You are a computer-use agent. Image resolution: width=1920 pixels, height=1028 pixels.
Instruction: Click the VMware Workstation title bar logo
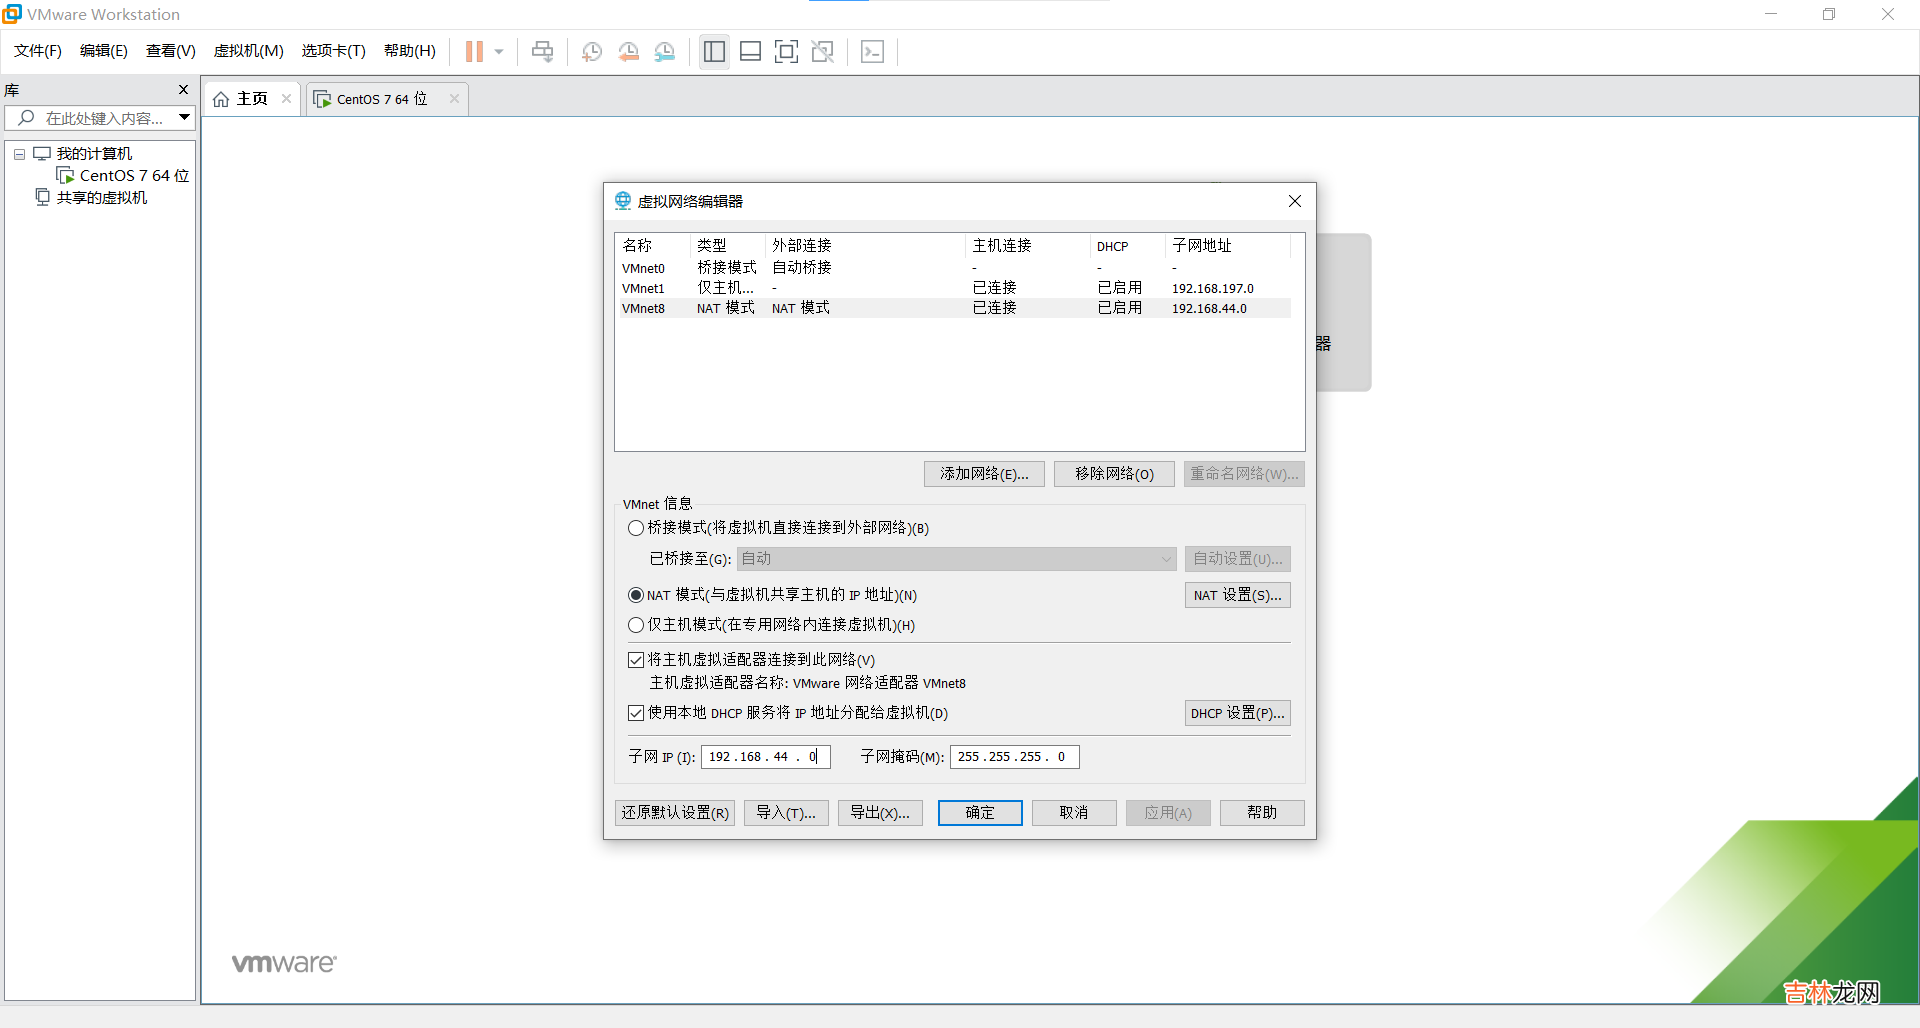pyautogui.click(x=12, y=14)
